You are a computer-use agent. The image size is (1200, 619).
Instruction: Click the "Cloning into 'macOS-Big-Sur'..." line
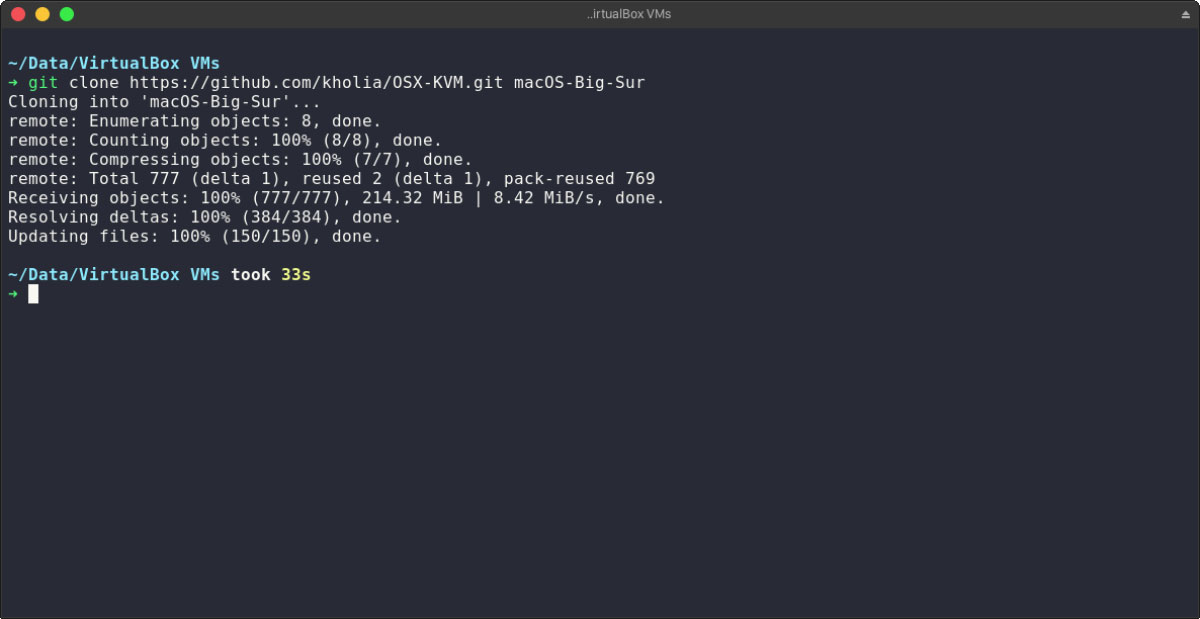coord(164,102)
